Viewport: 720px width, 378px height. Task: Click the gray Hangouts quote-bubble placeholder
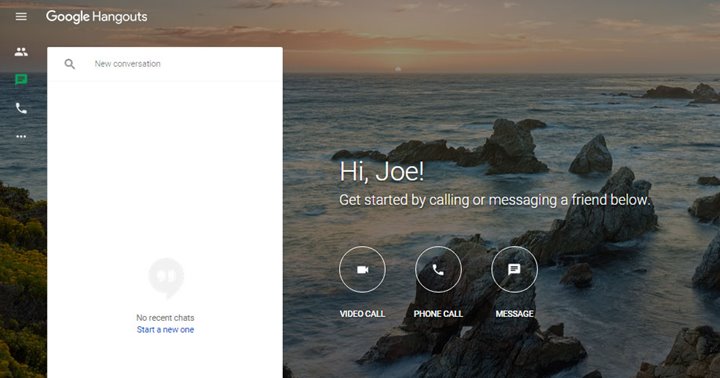click(166, 276)
